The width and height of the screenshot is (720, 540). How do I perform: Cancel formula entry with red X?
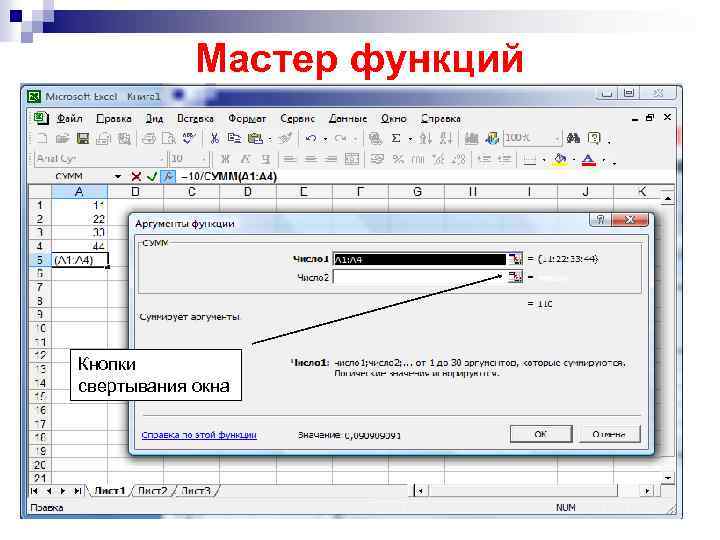[x=136, y=176]
